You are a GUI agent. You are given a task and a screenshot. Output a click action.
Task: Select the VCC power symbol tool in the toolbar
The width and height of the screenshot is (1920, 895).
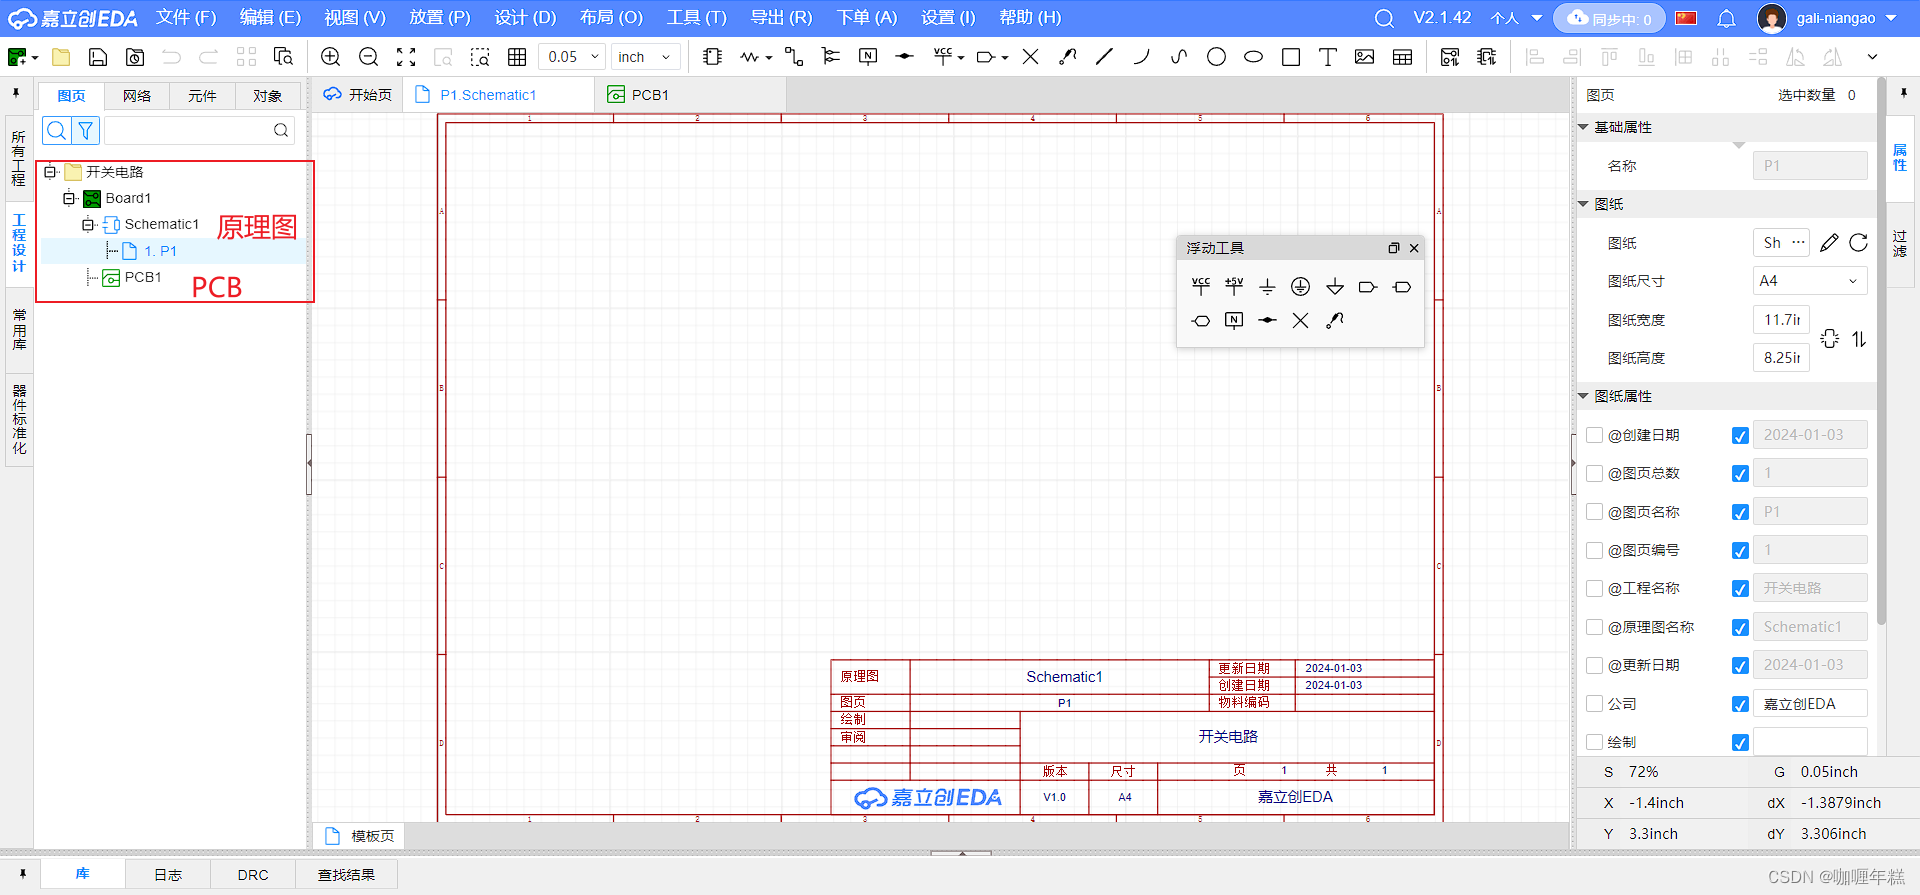(x=943, y=57)
